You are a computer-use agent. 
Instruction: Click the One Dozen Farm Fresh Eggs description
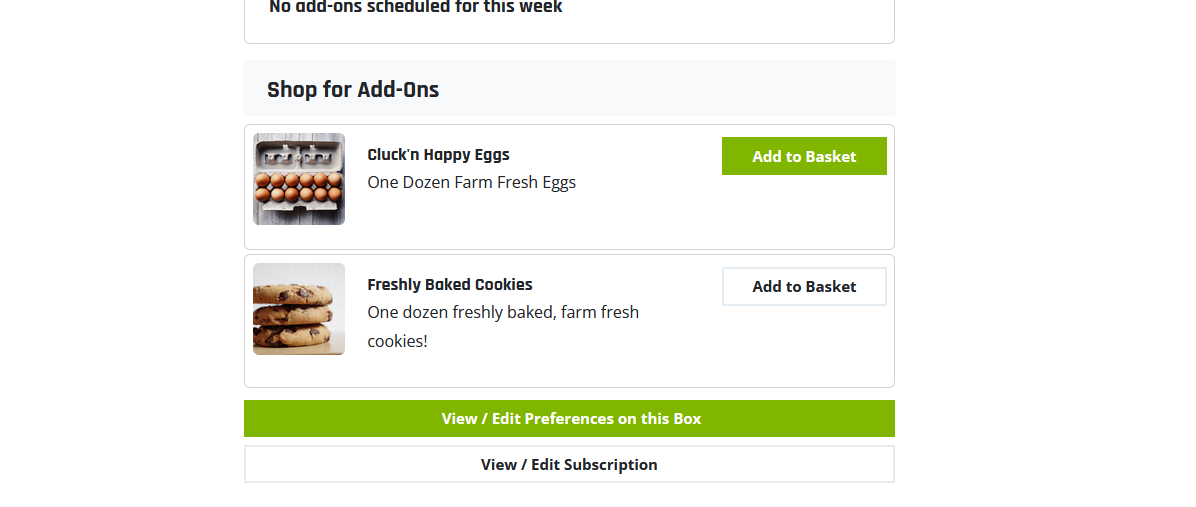point(471,183)
